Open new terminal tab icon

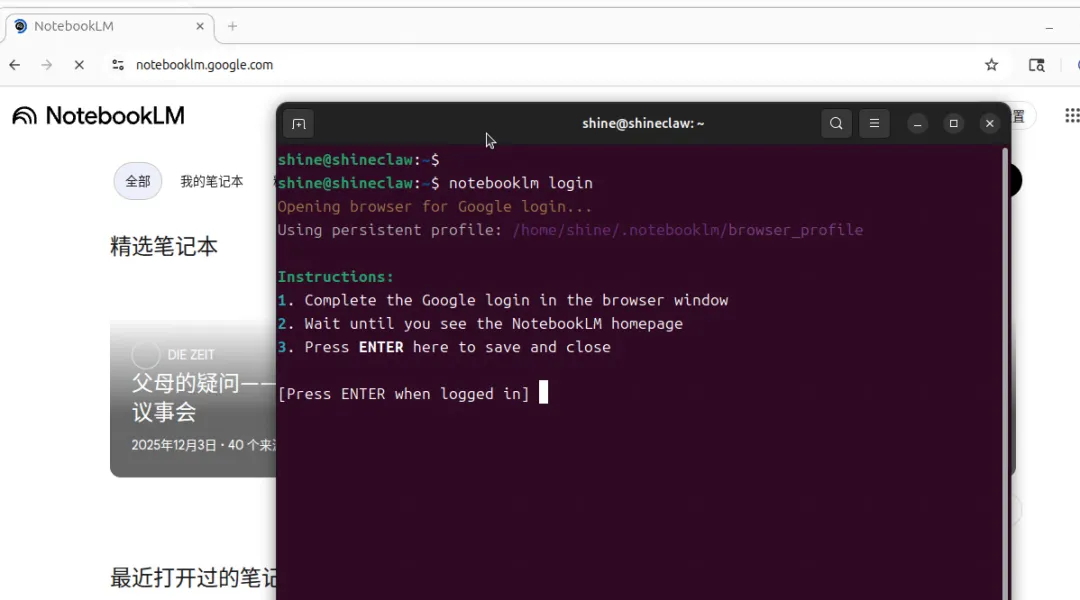(x=298, y=124)
